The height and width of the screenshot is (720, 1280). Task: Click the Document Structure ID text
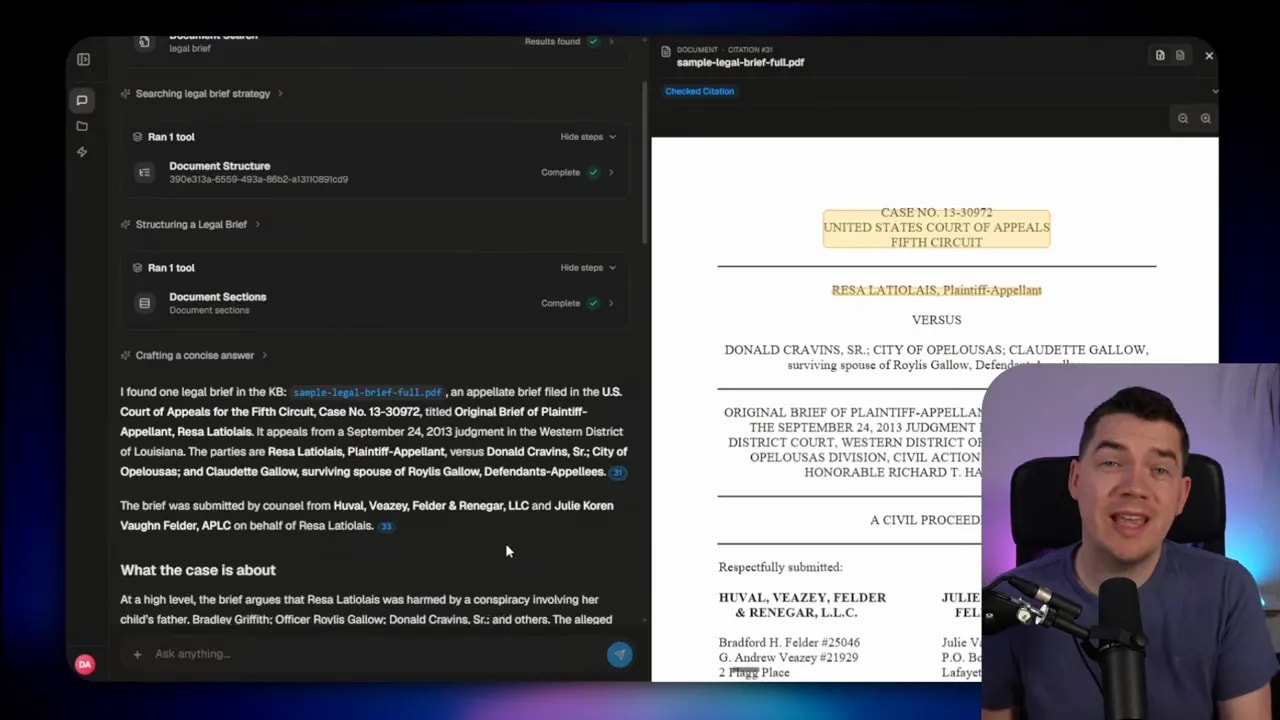[x=258, y=180]
